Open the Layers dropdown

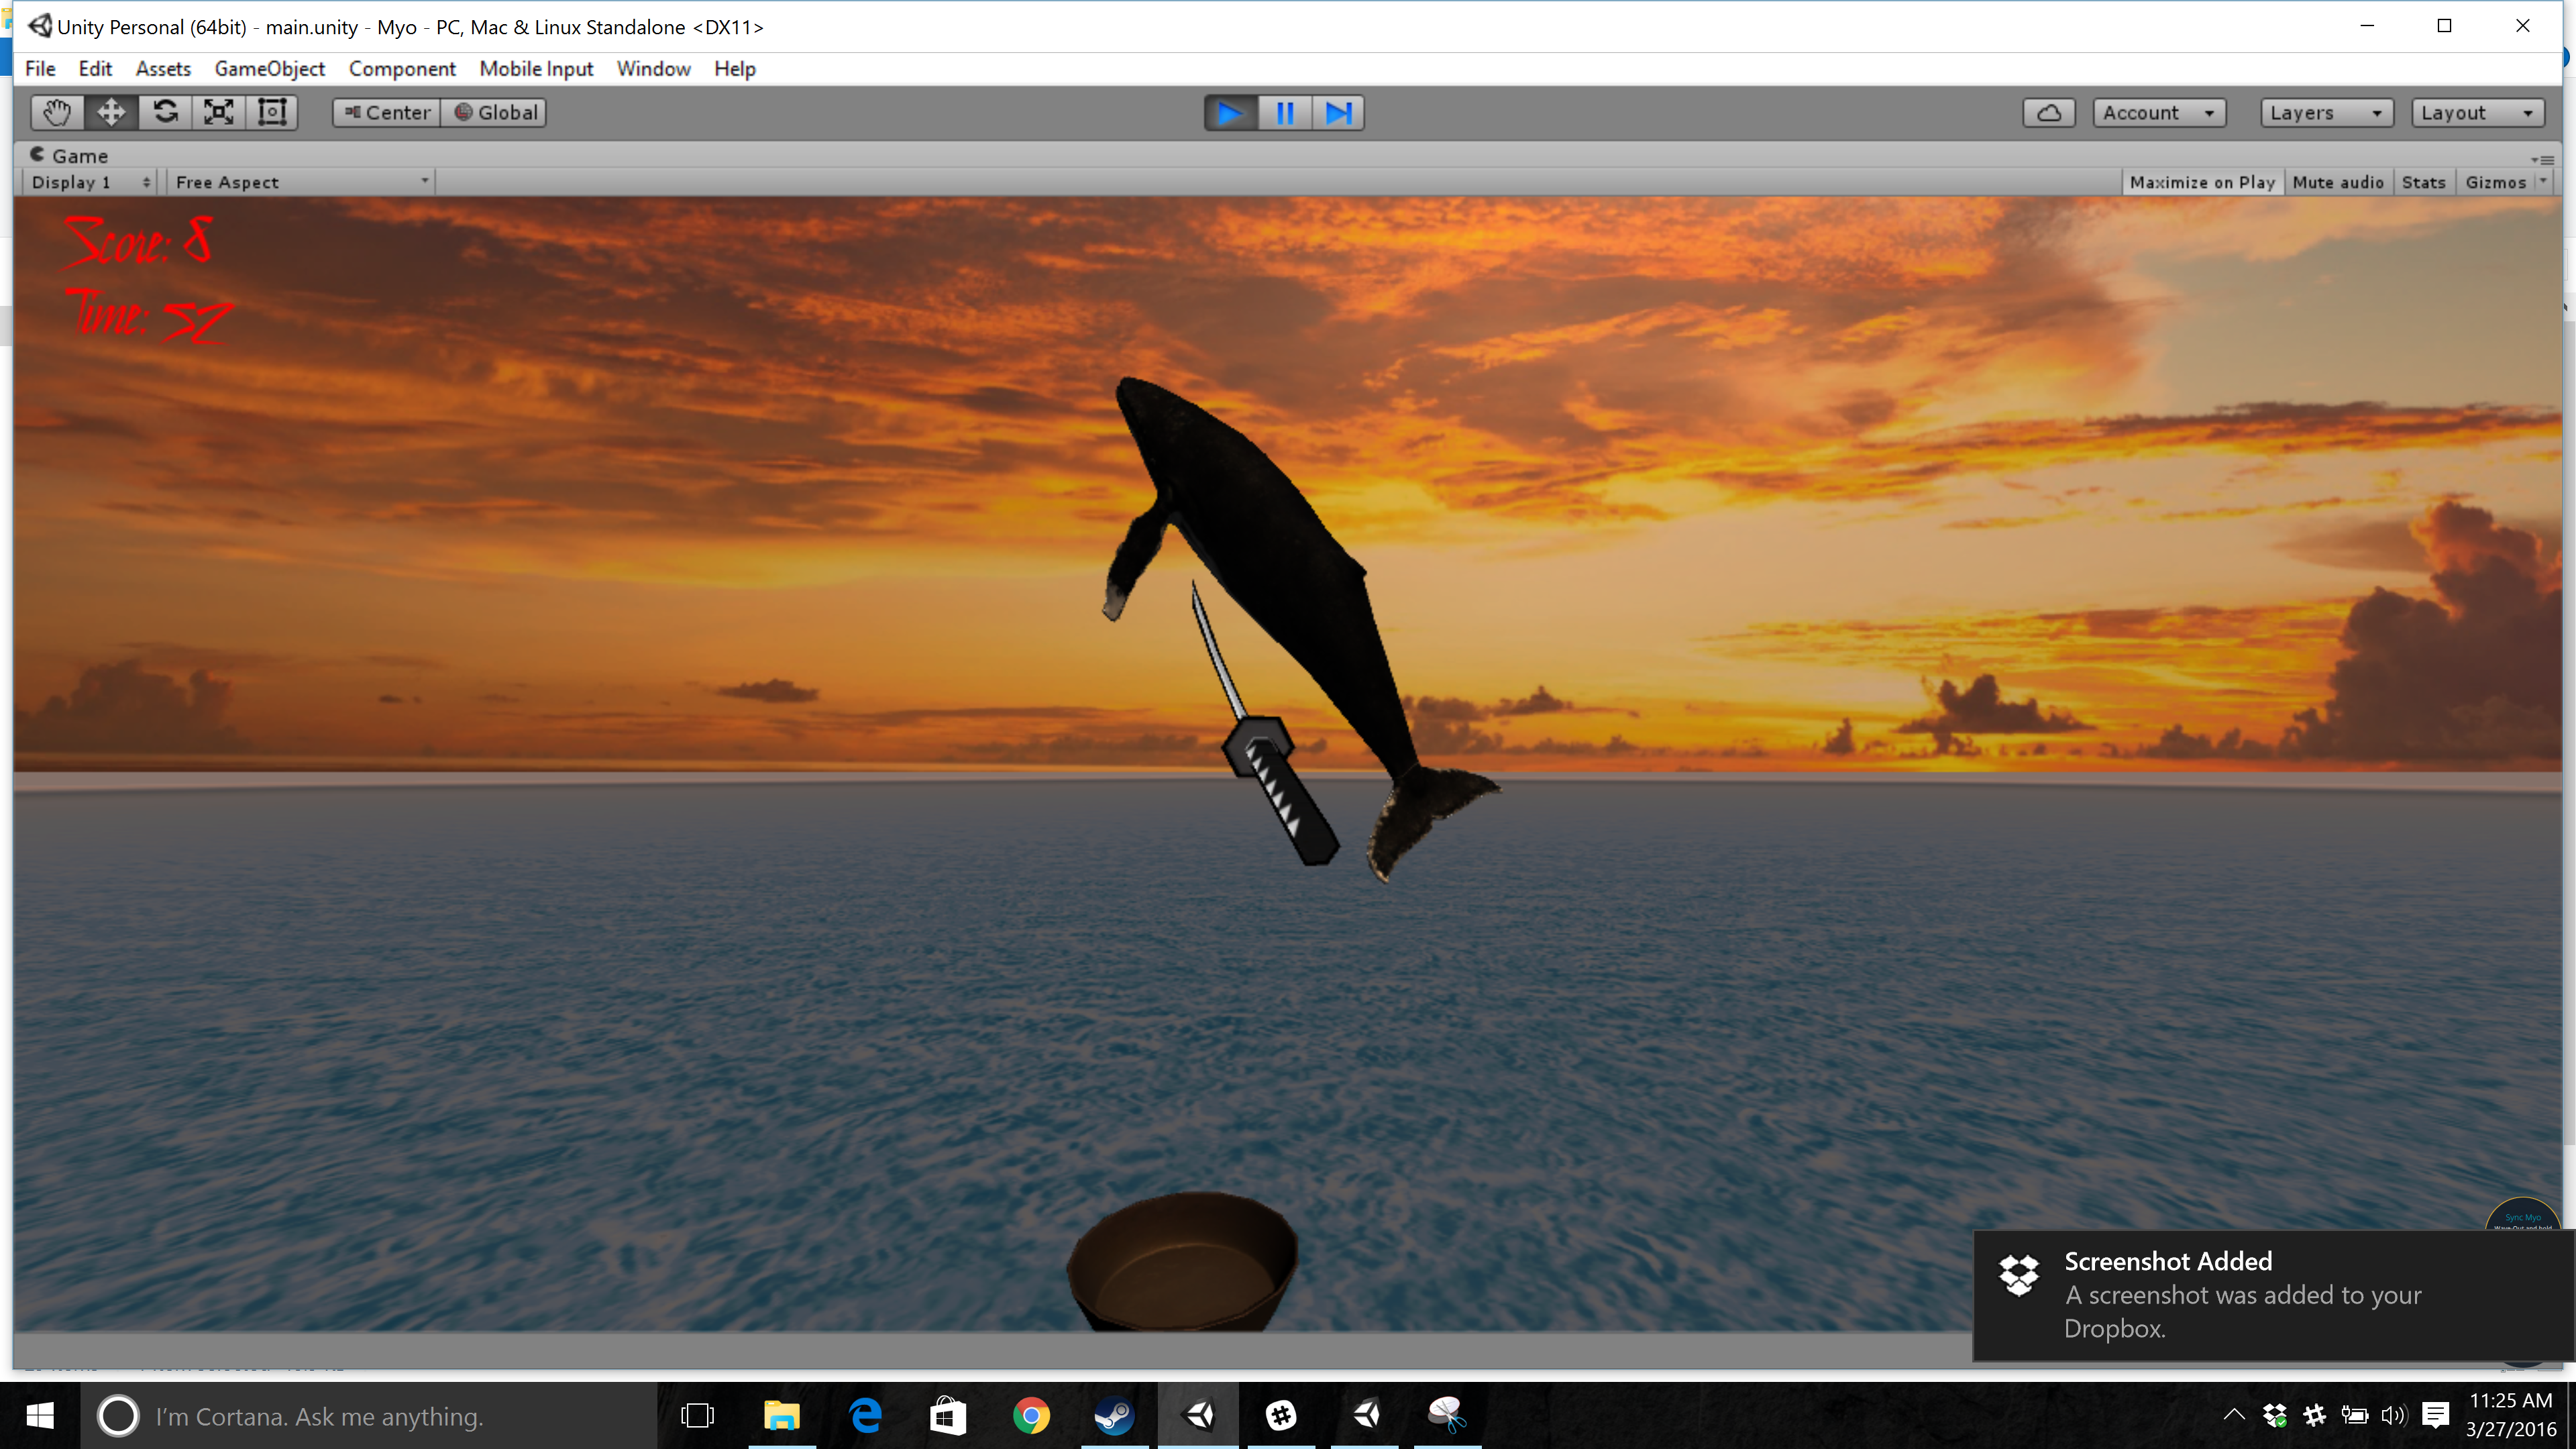(x=2326, y=112)
